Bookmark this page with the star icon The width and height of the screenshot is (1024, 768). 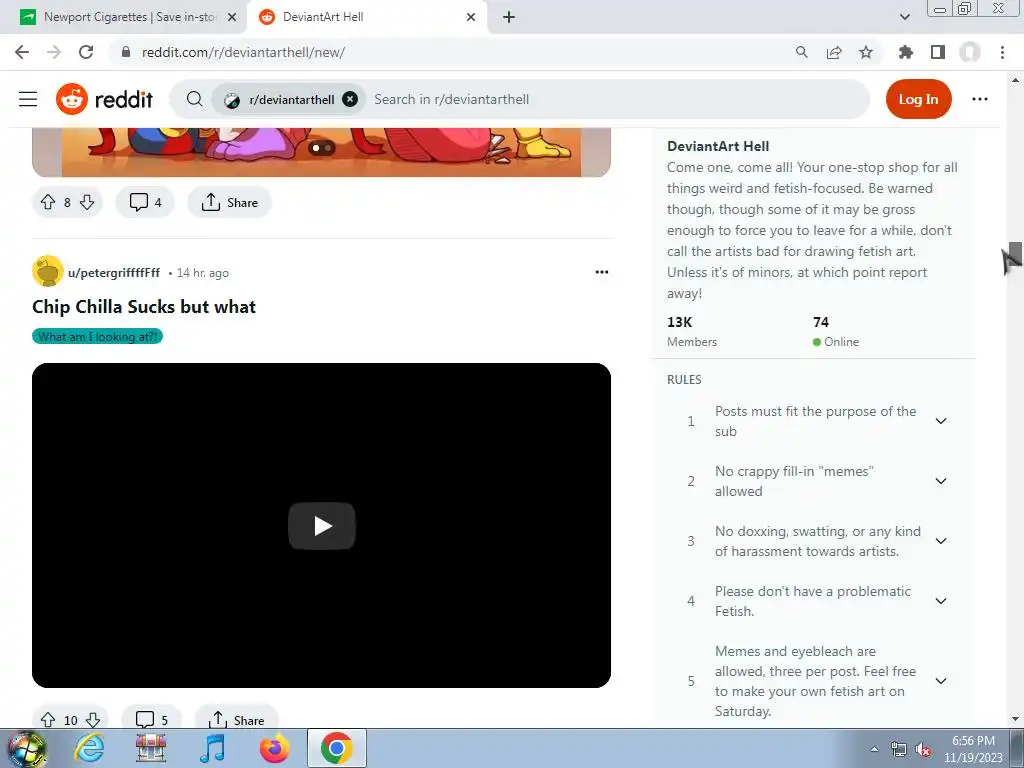866,52
